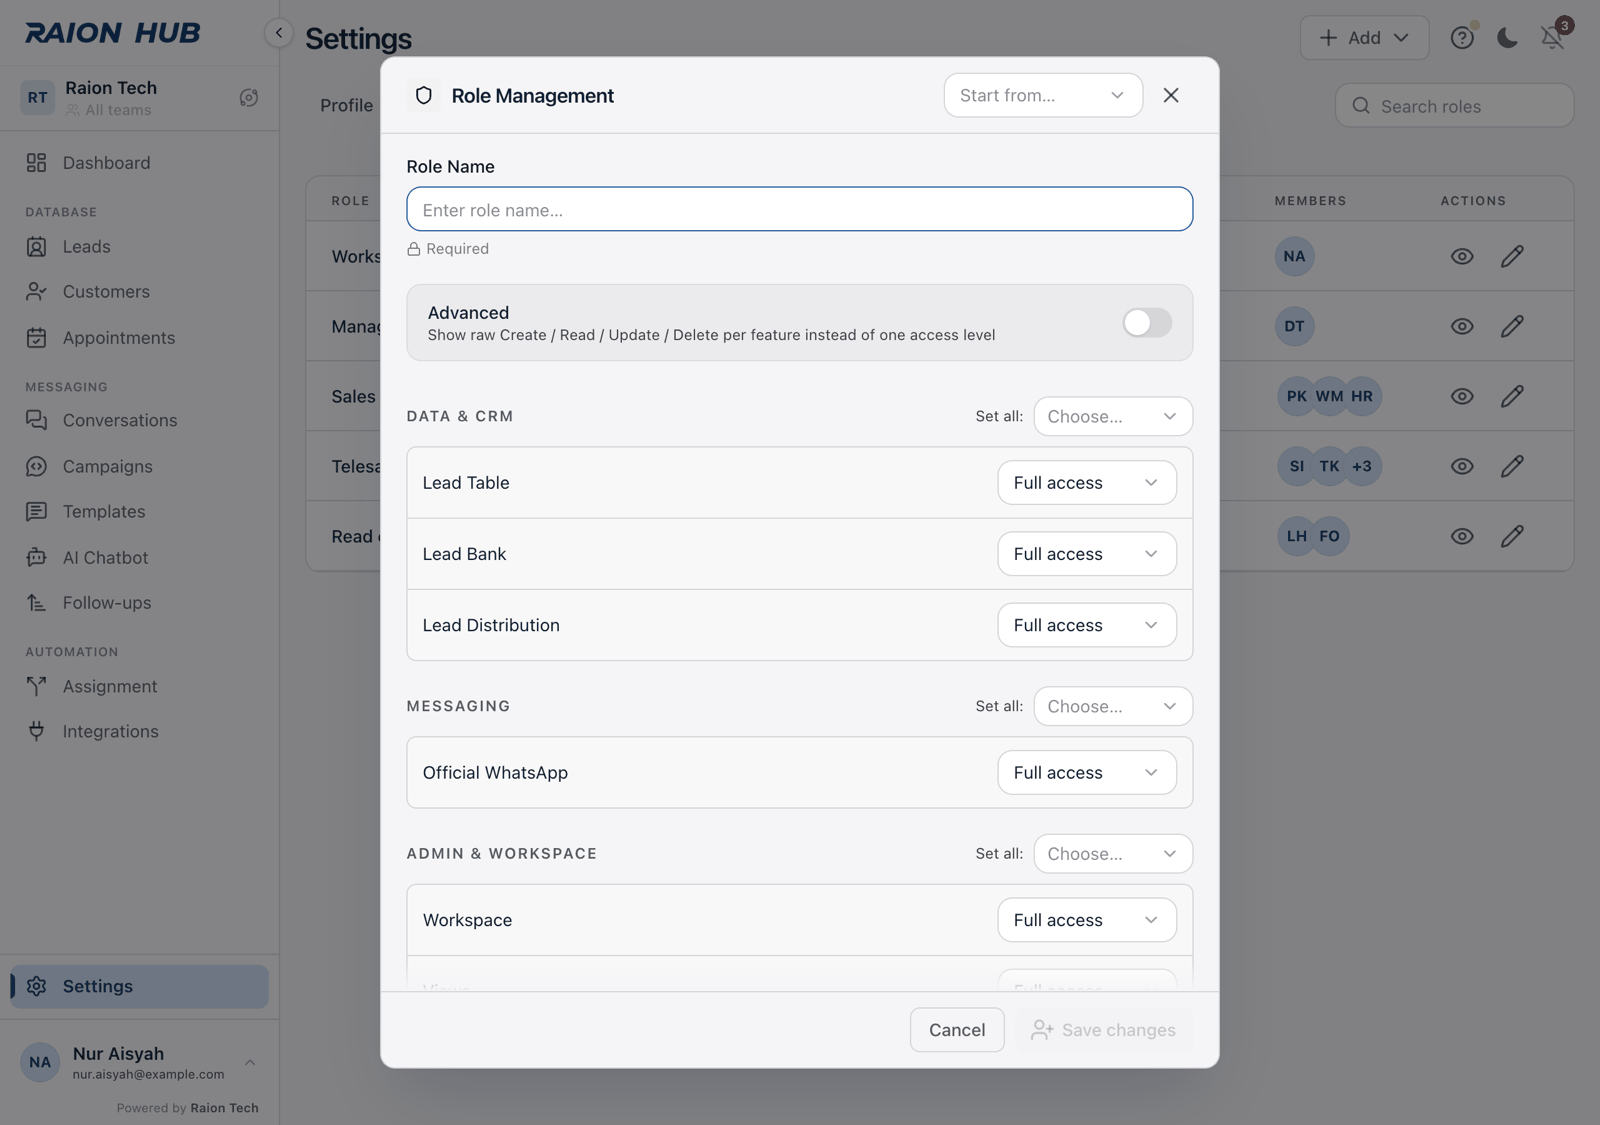Click the Search roles field
Viewport: 1600px width, 1125px height.
click(1454, 106)
